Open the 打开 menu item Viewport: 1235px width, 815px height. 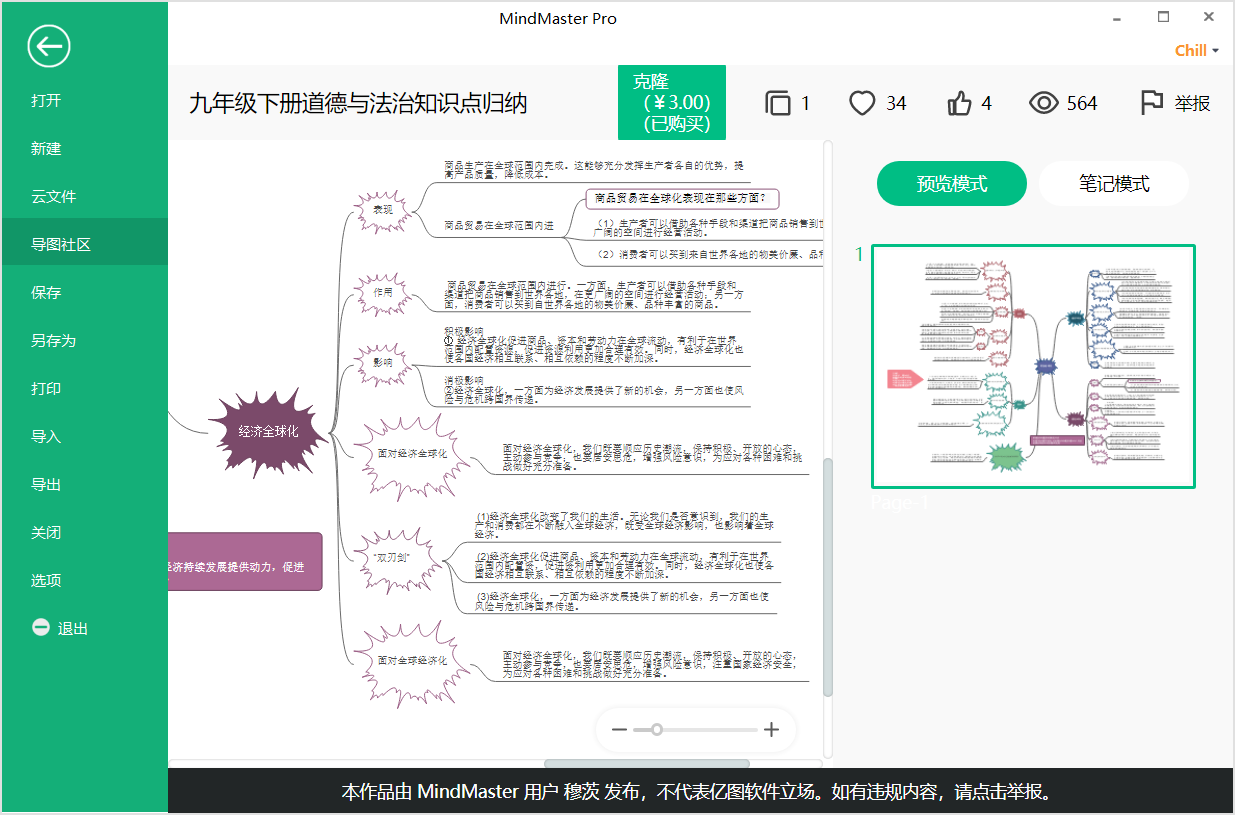[x=46, y=101]
